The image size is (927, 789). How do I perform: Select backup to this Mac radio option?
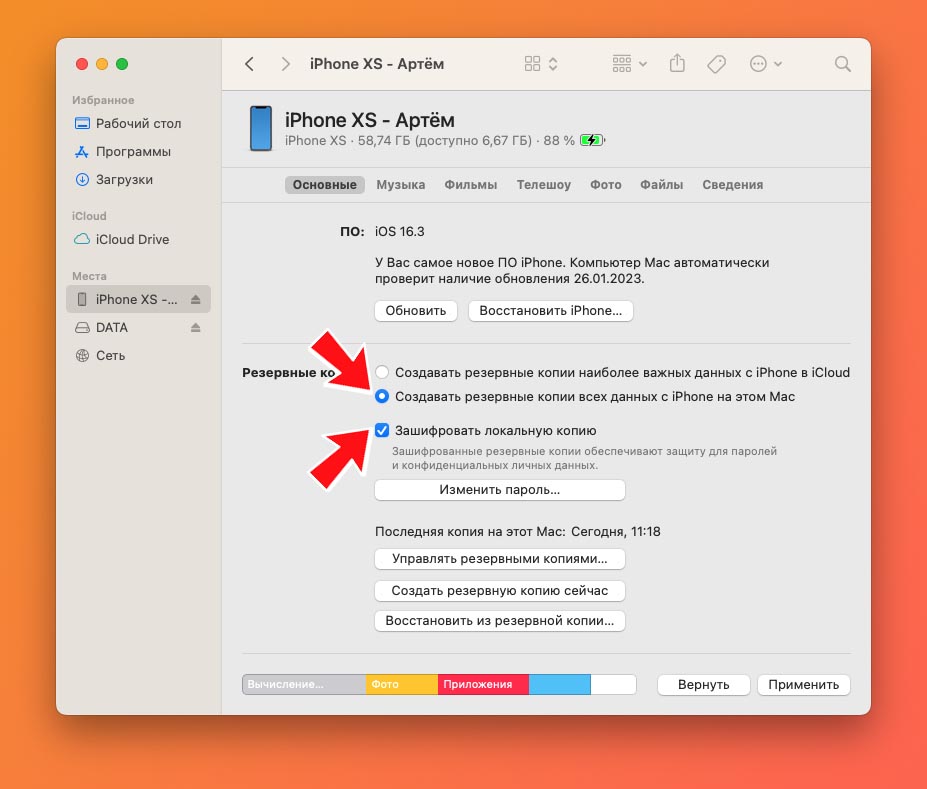coord(382,396)
